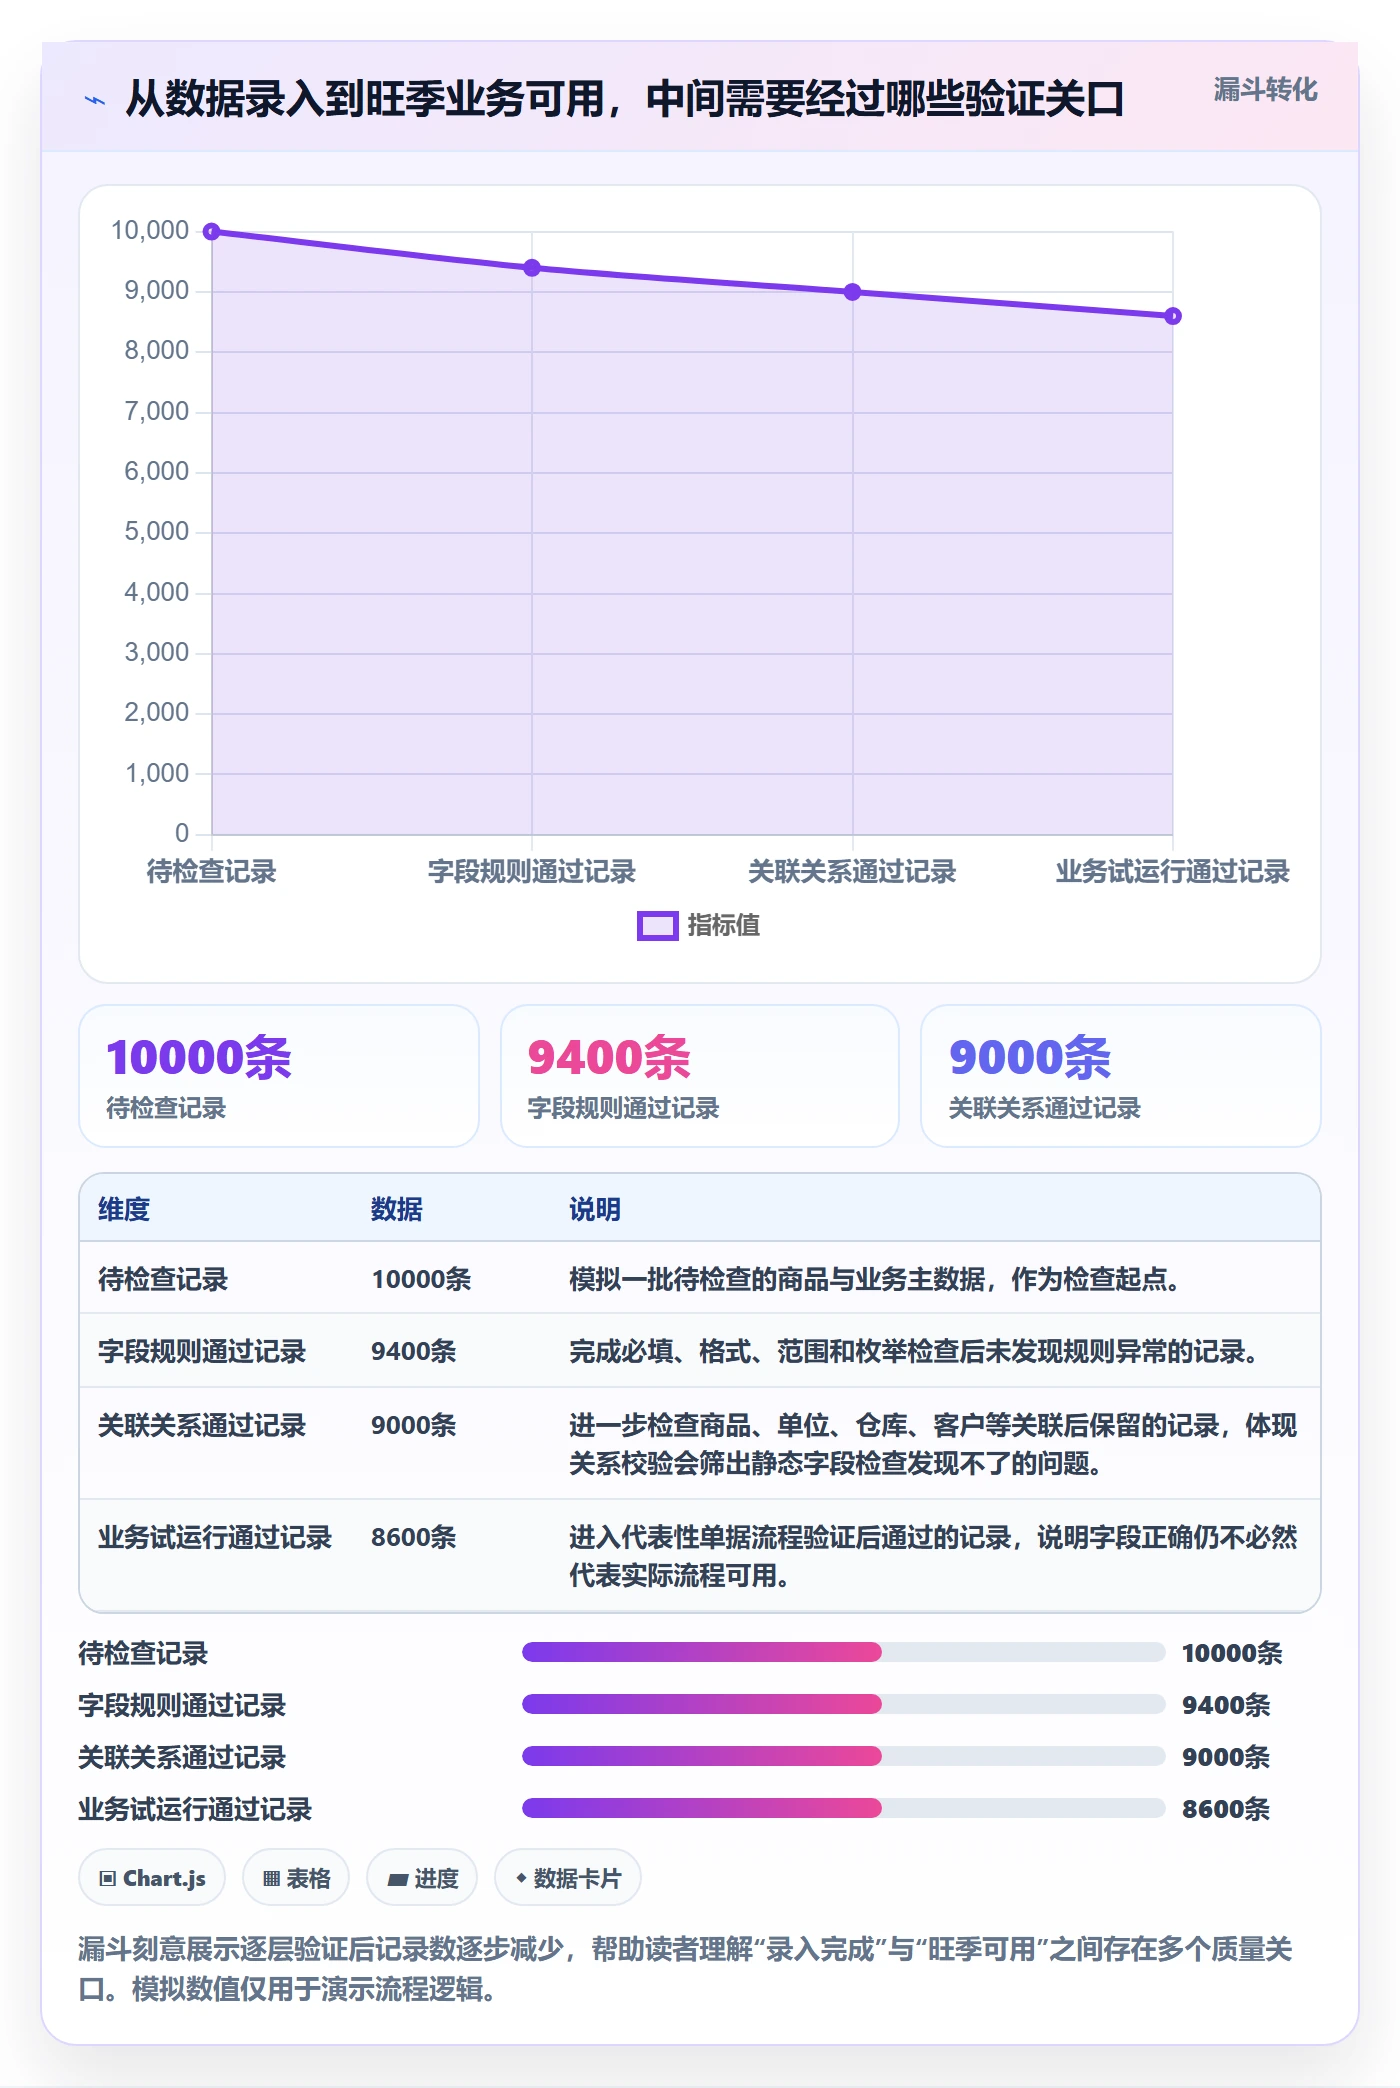Click the Chart.js tag chip
The height and width of the screenshot is (2088, 1400).
152,1878
